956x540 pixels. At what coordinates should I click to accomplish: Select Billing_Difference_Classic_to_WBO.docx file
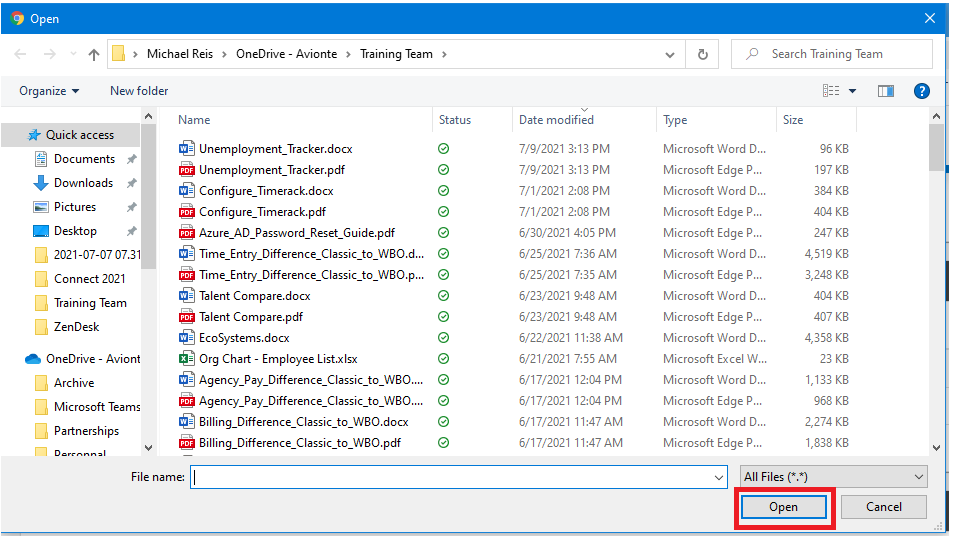point(303,422)
